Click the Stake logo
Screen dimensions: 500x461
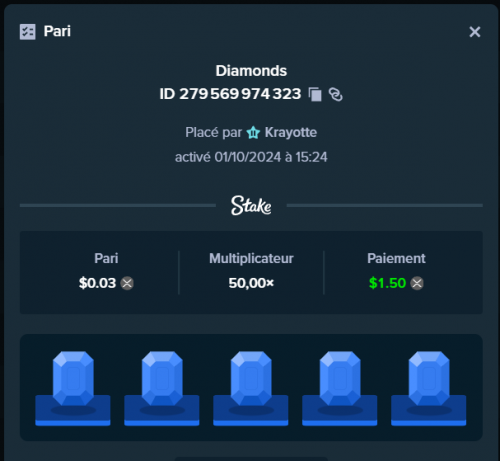251,205
